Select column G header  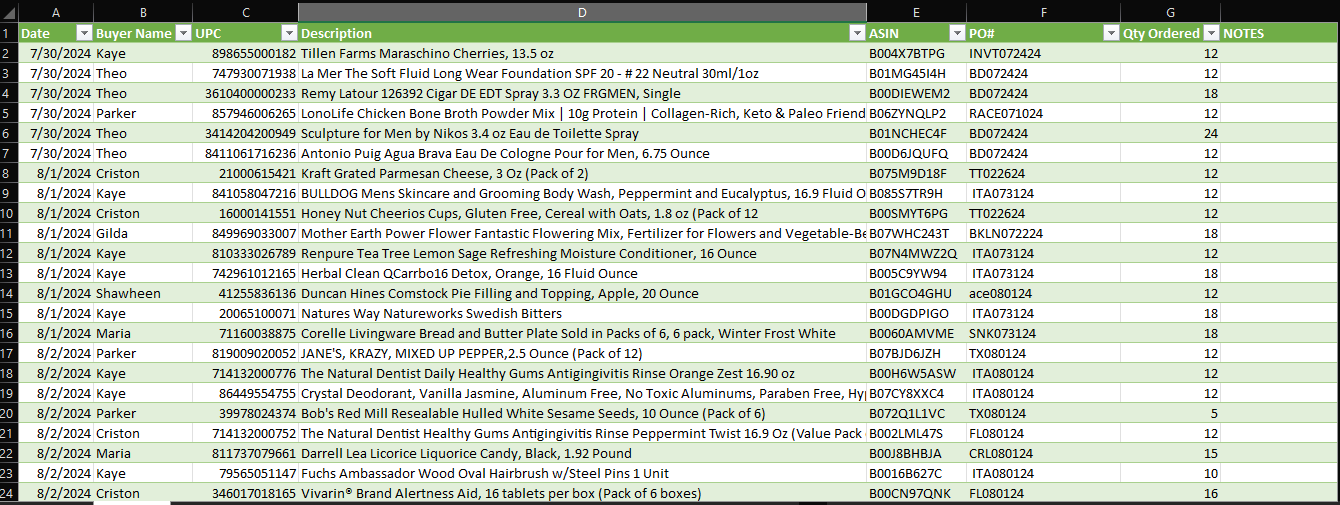[1170, 11]
